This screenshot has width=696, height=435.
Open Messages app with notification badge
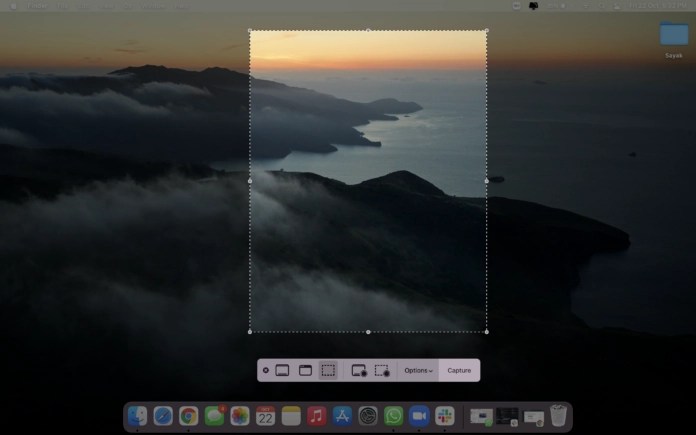(x=214, y=416)
